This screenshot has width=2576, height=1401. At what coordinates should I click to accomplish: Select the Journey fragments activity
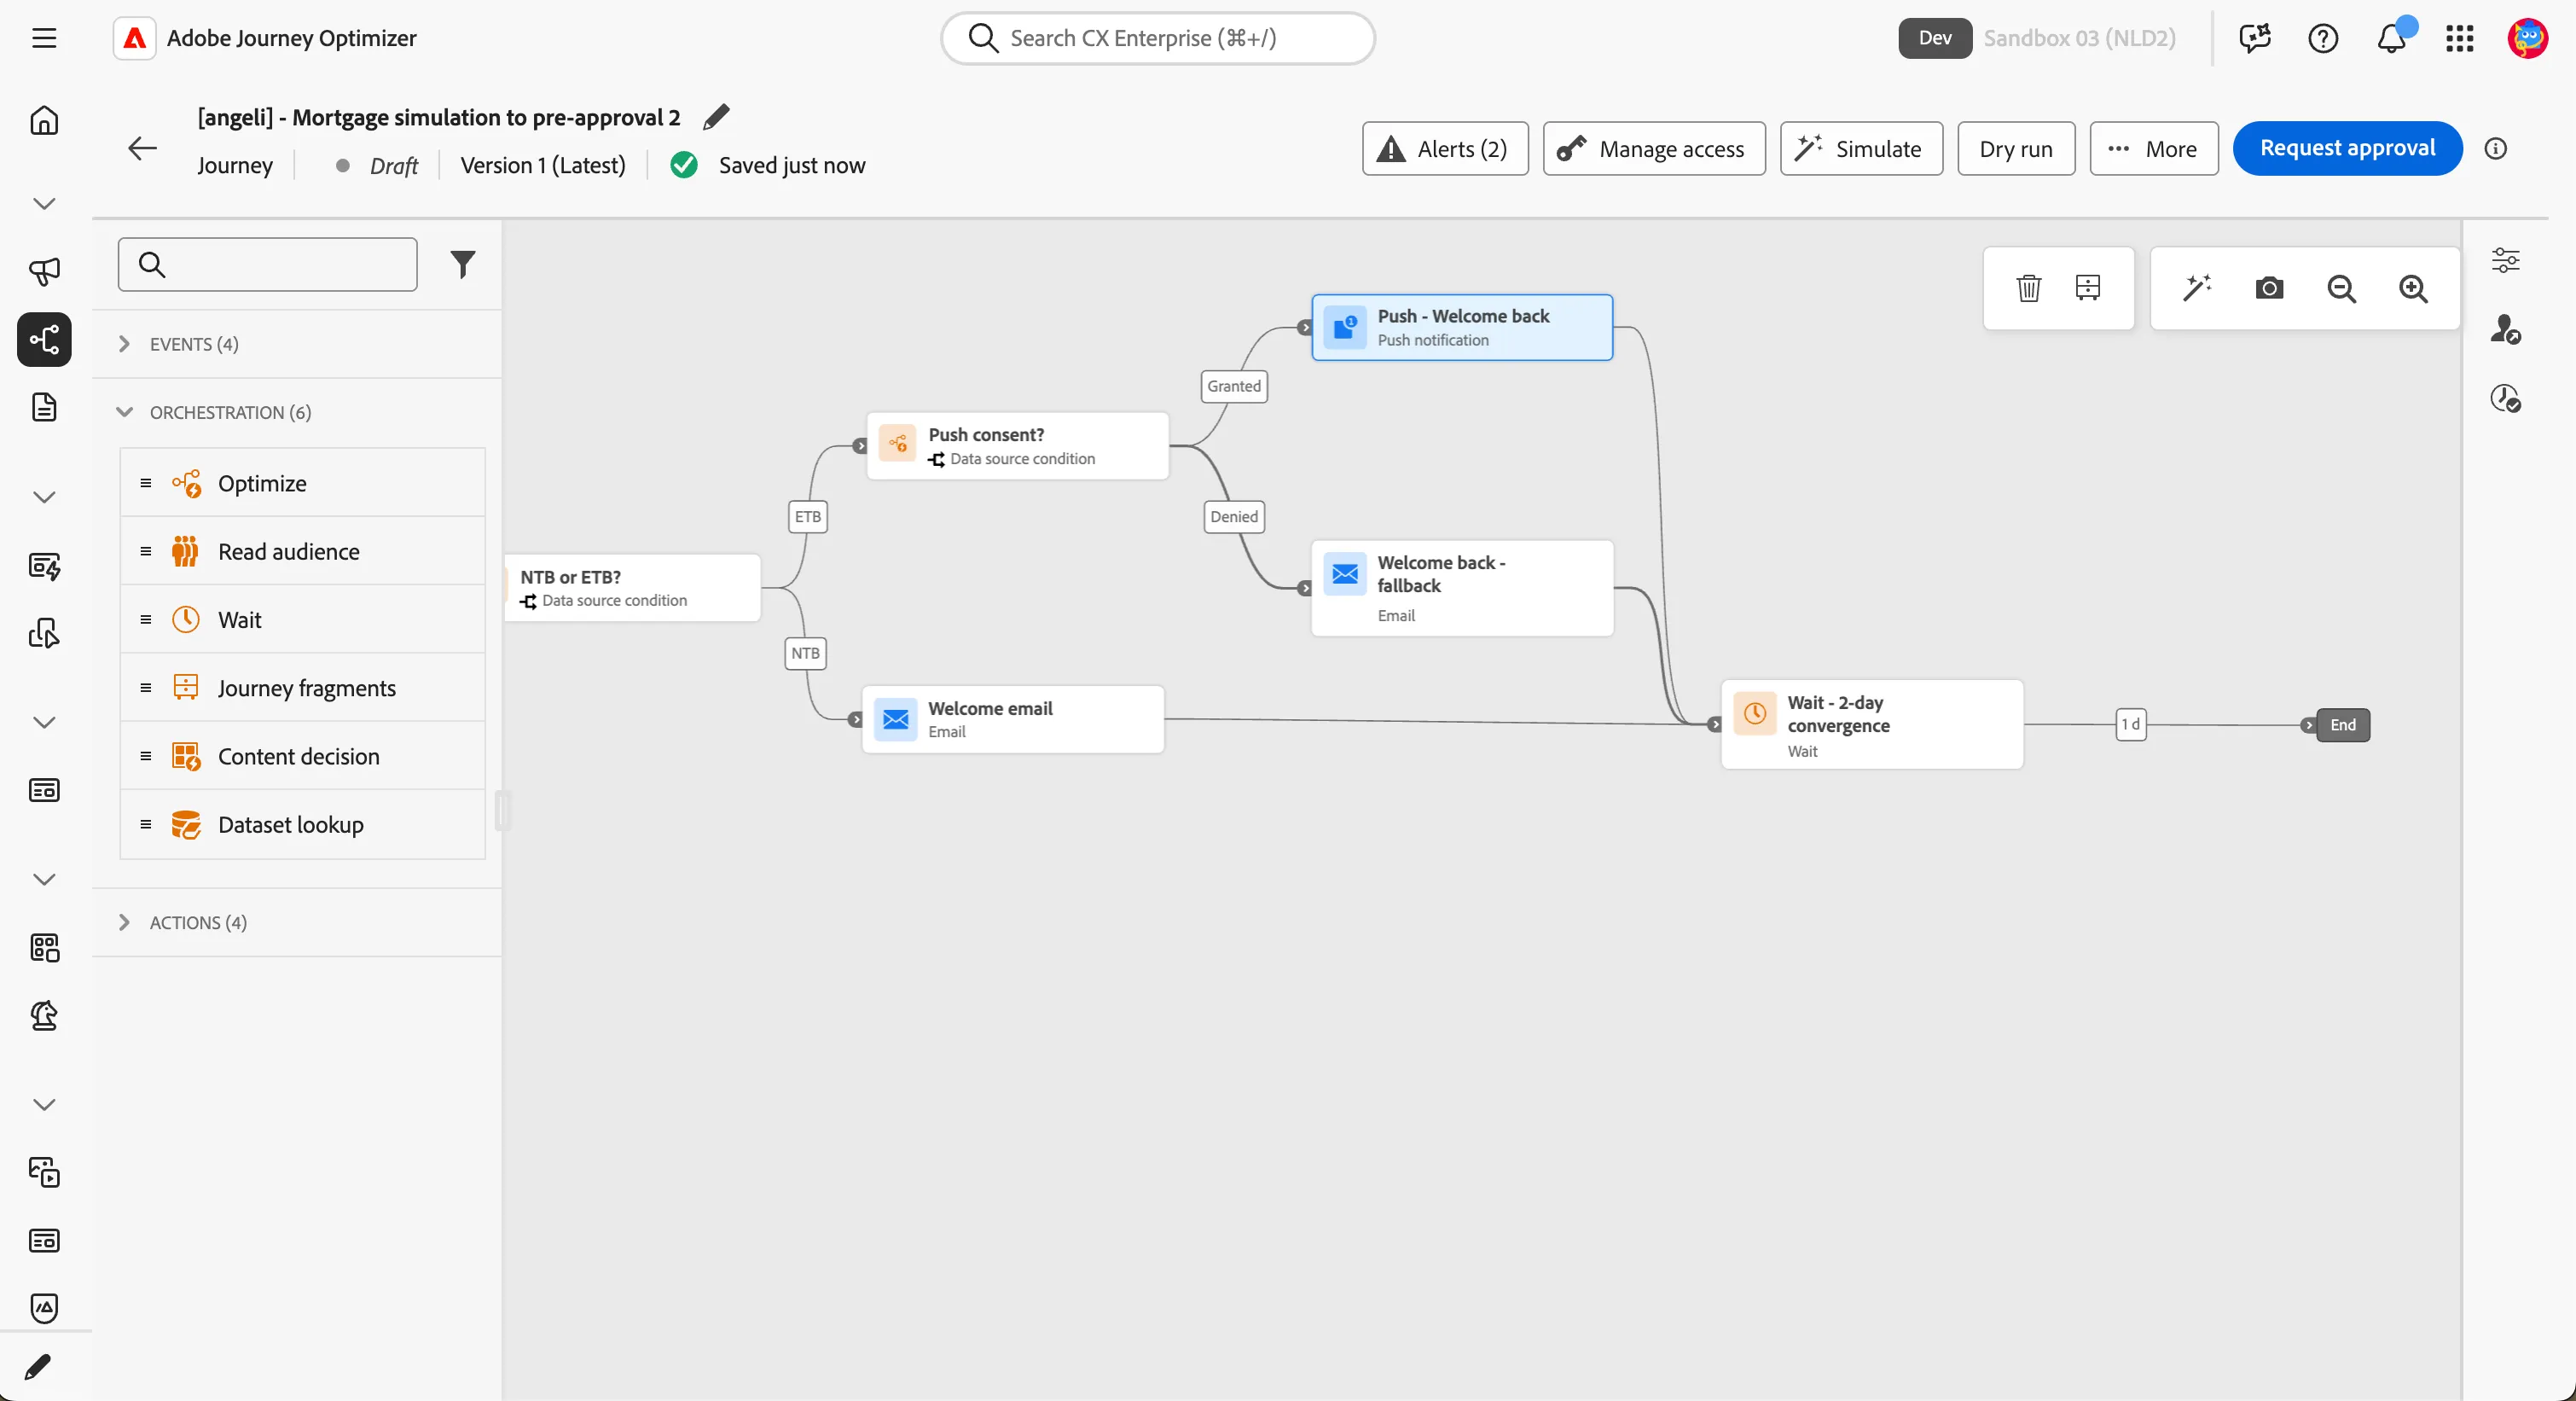303,688
